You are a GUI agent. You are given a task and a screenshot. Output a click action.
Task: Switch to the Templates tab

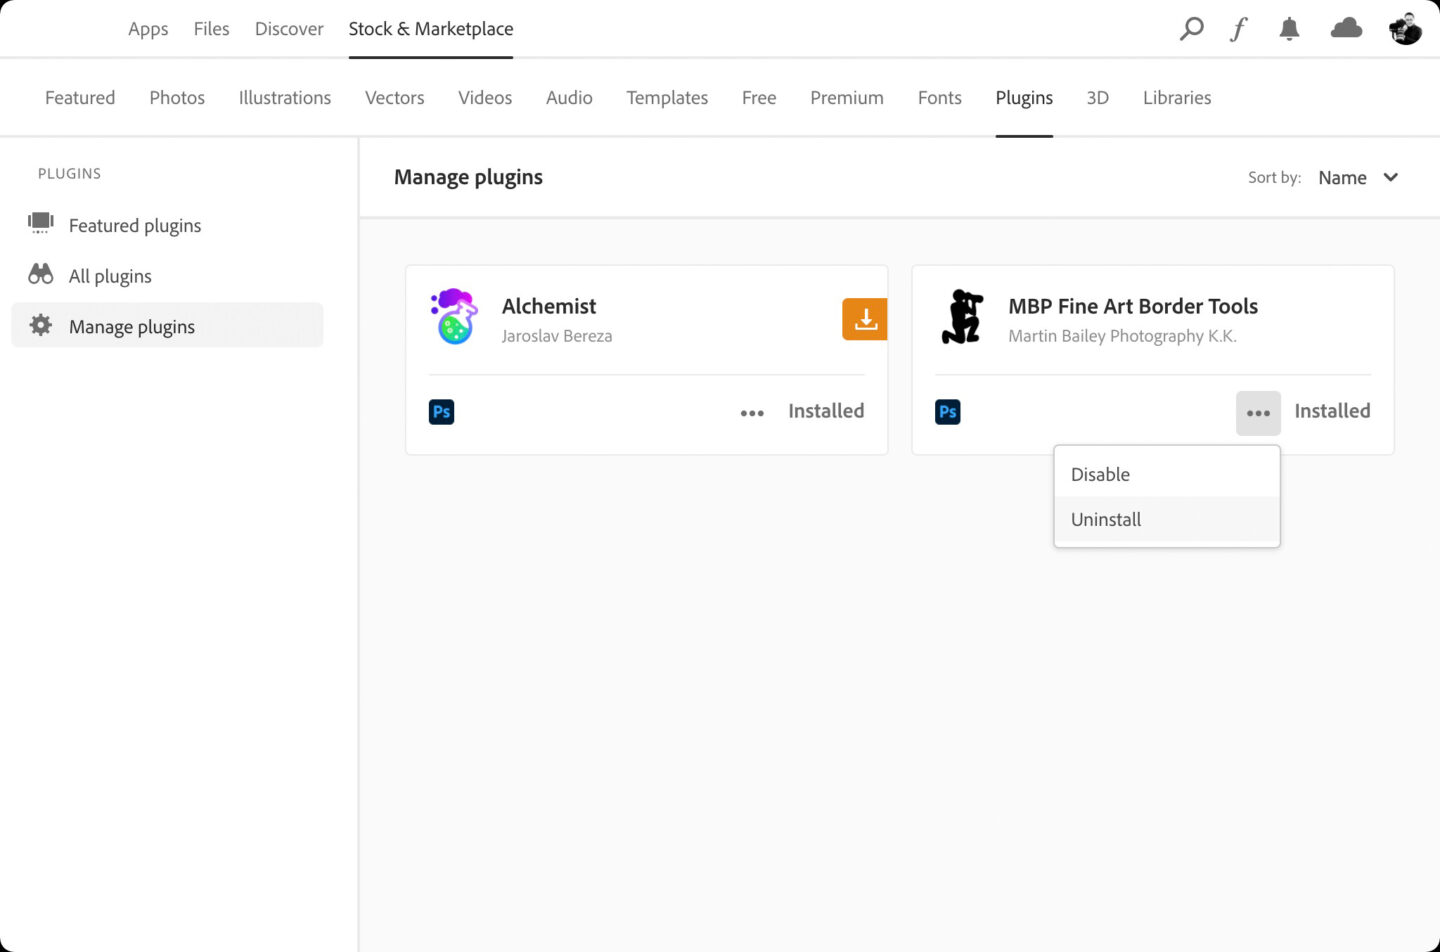coord(667,98)
